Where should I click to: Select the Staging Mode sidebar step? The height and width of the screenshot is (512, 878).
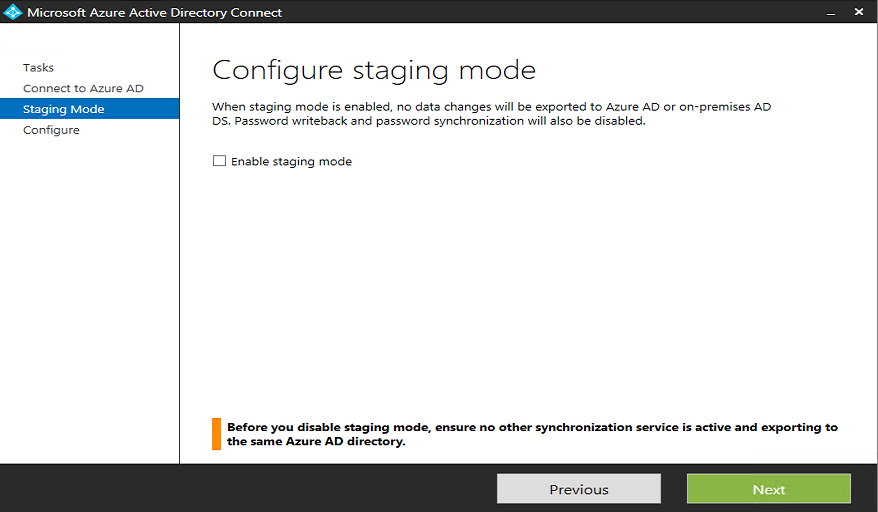tap(90, 109)
